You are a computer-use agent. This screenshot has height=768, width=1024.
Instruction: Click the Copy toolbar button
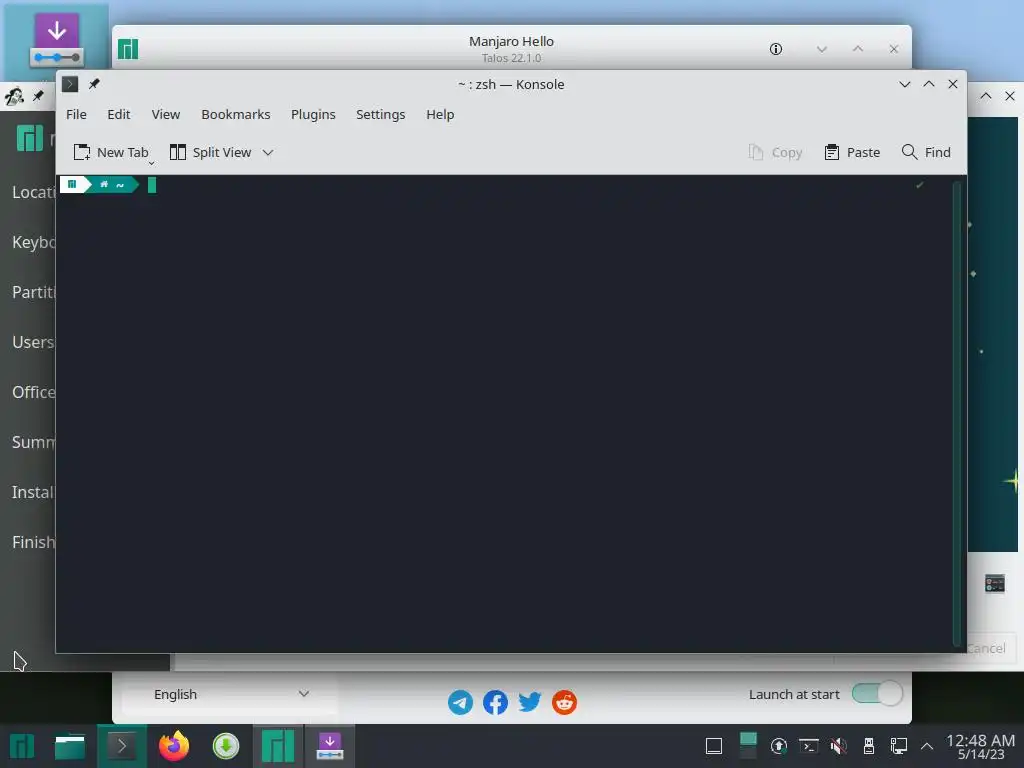(775, 152)
